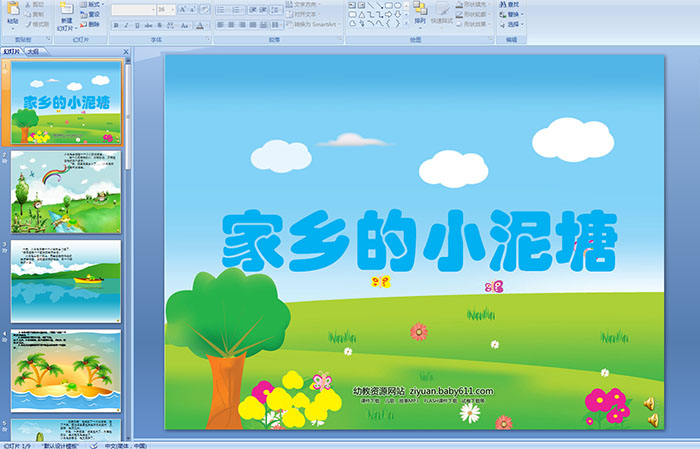Image resolution: width=700 pixels, height=449 pixels.
Task: Click the numbered list icon
Action: coord(238,10)
